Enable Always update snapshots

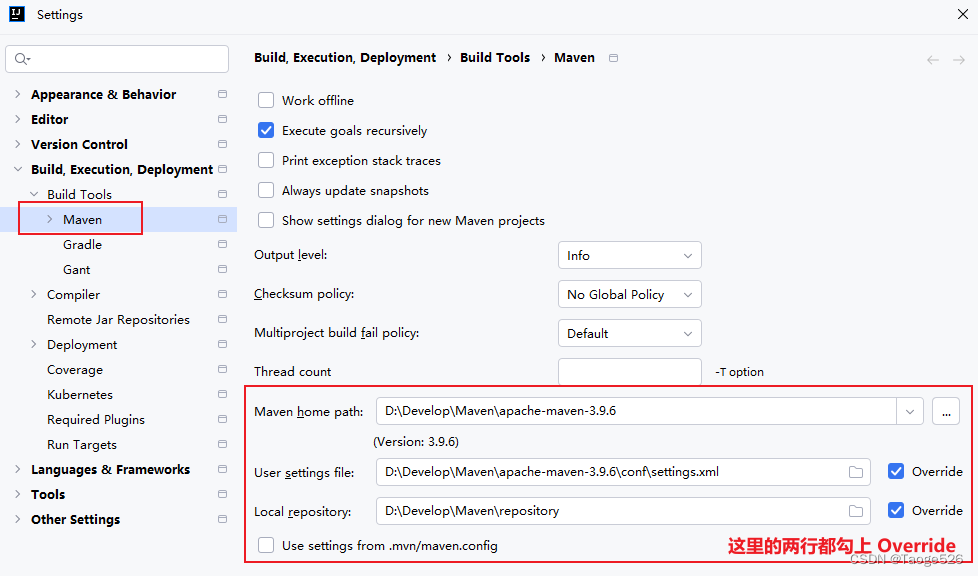[x=266, y=190]
